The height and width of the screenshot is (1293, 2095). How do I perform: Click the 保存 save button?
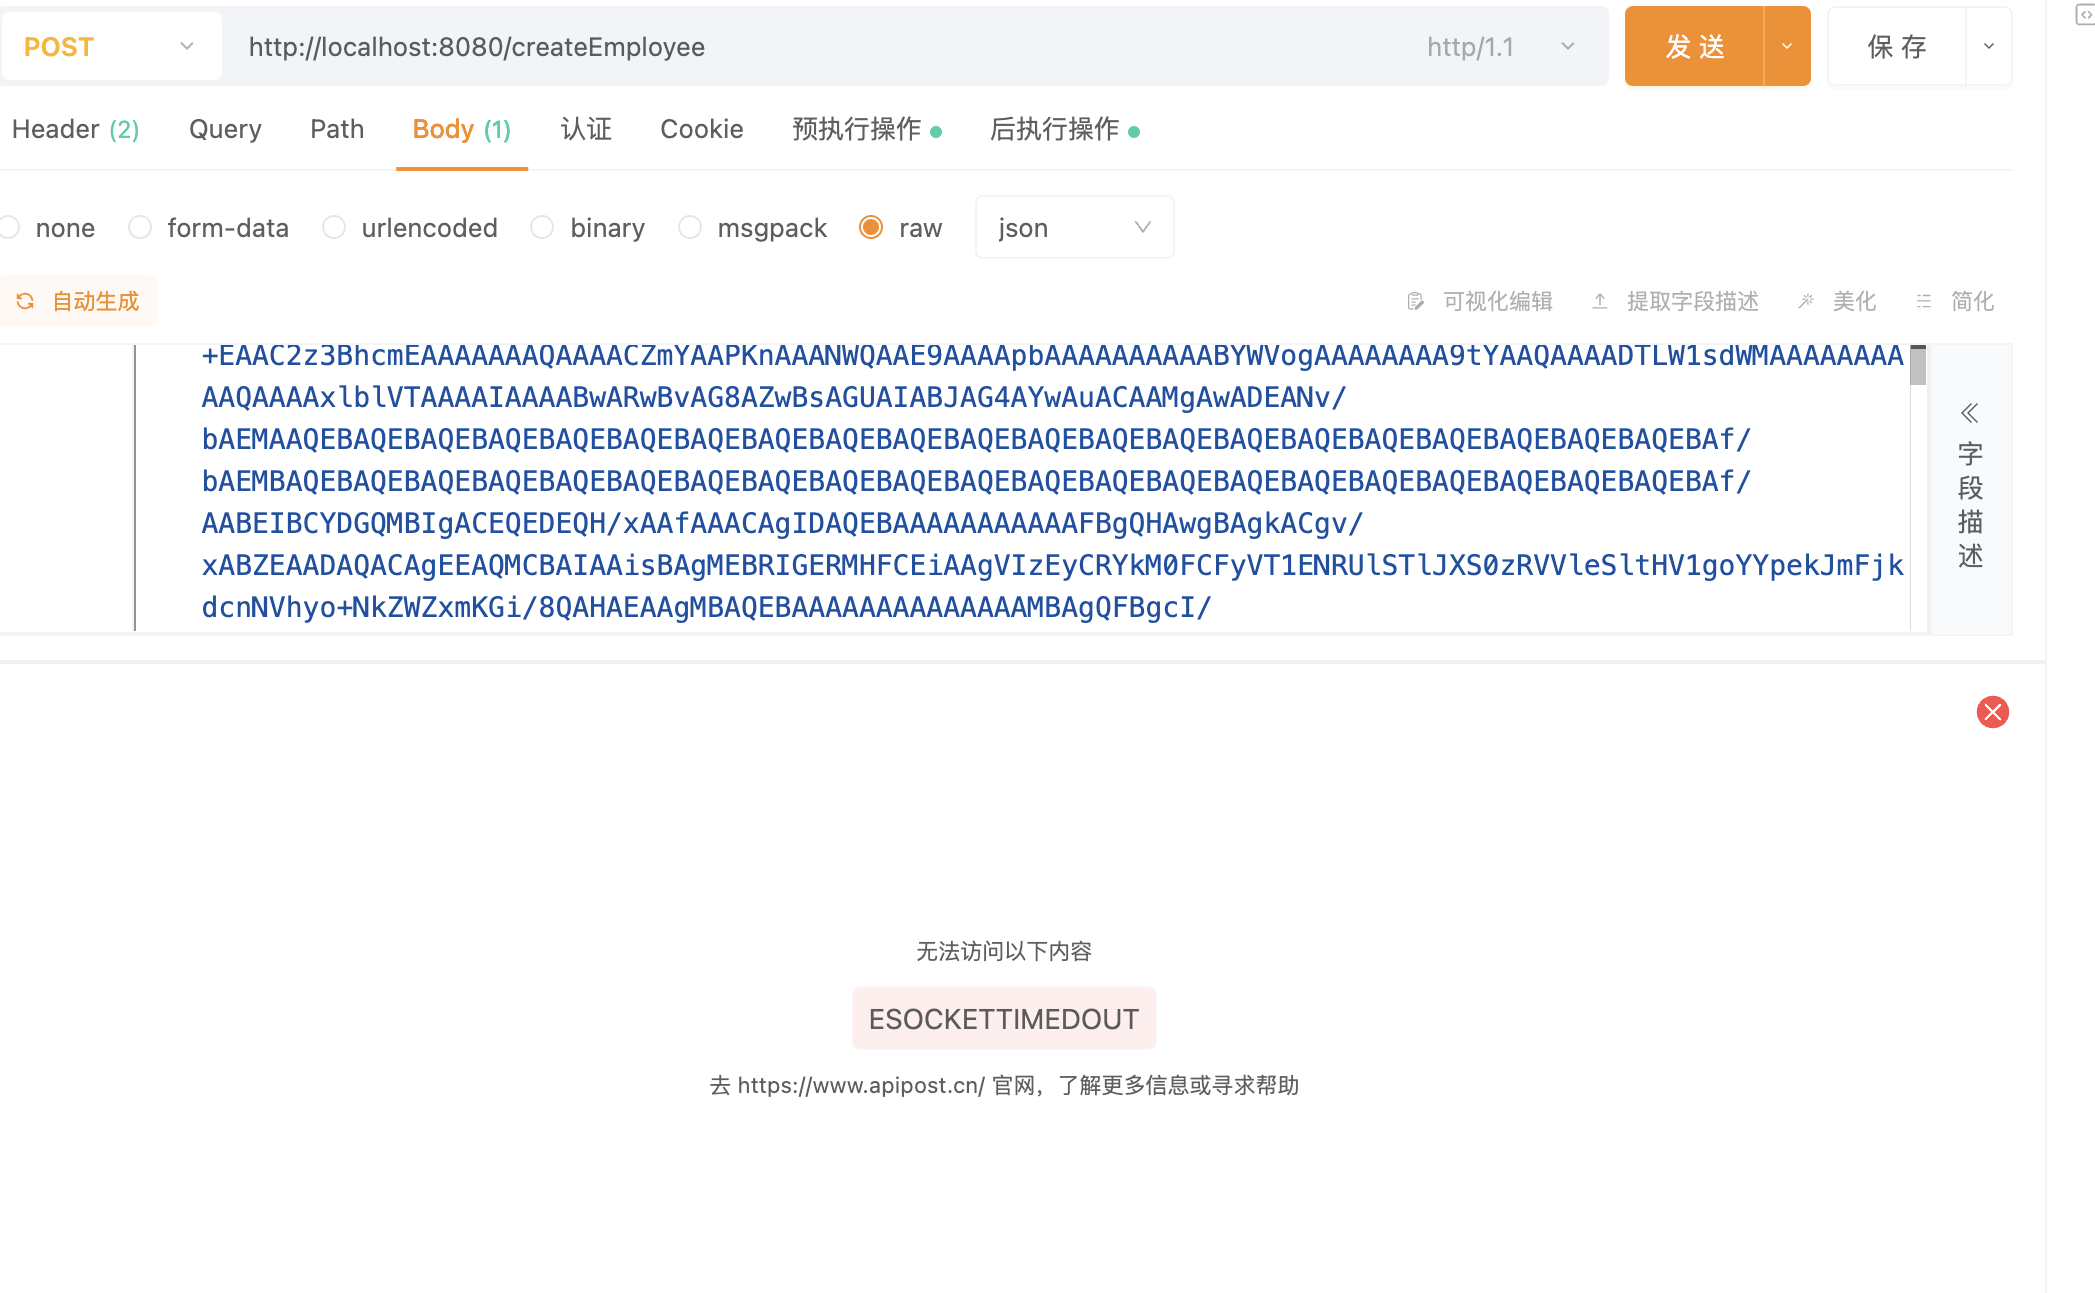[1897, 46]
